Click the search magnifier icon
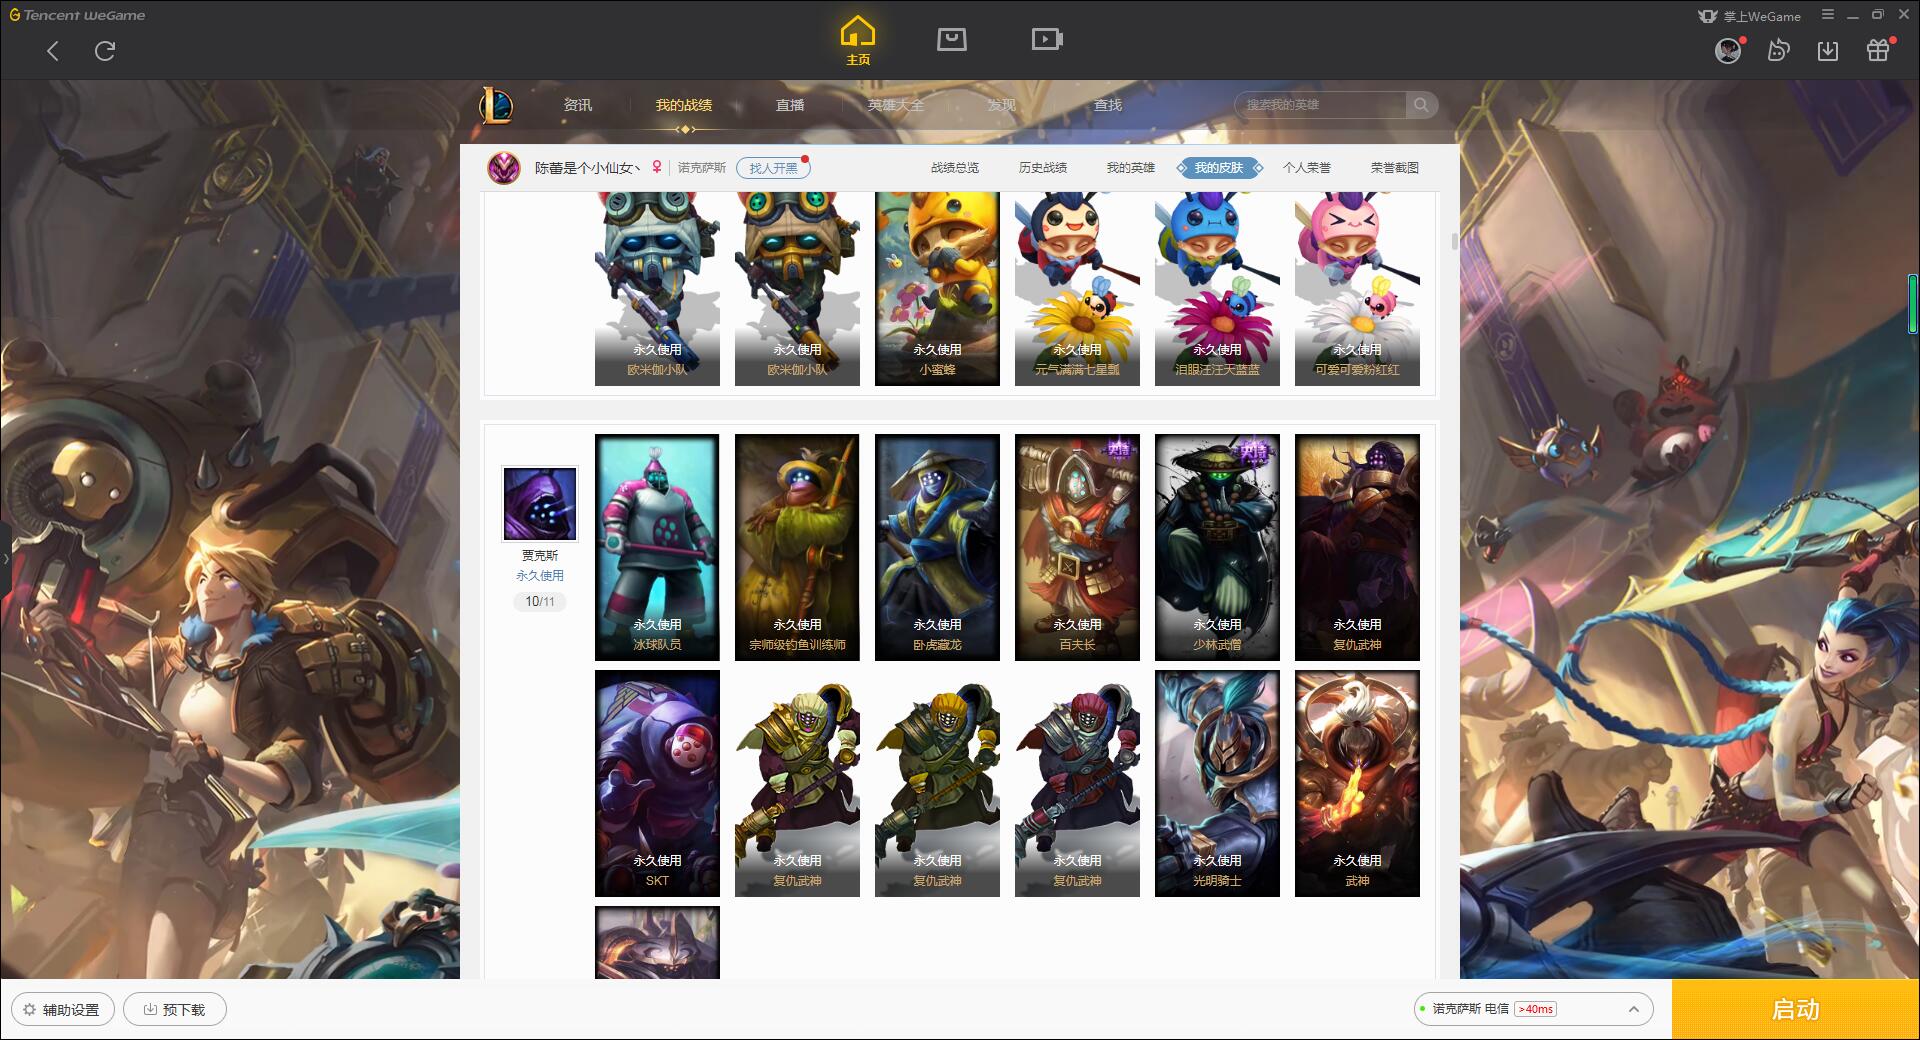Image resolution: width=1920 pixels, height=1040 pixels. (1421, 105)
